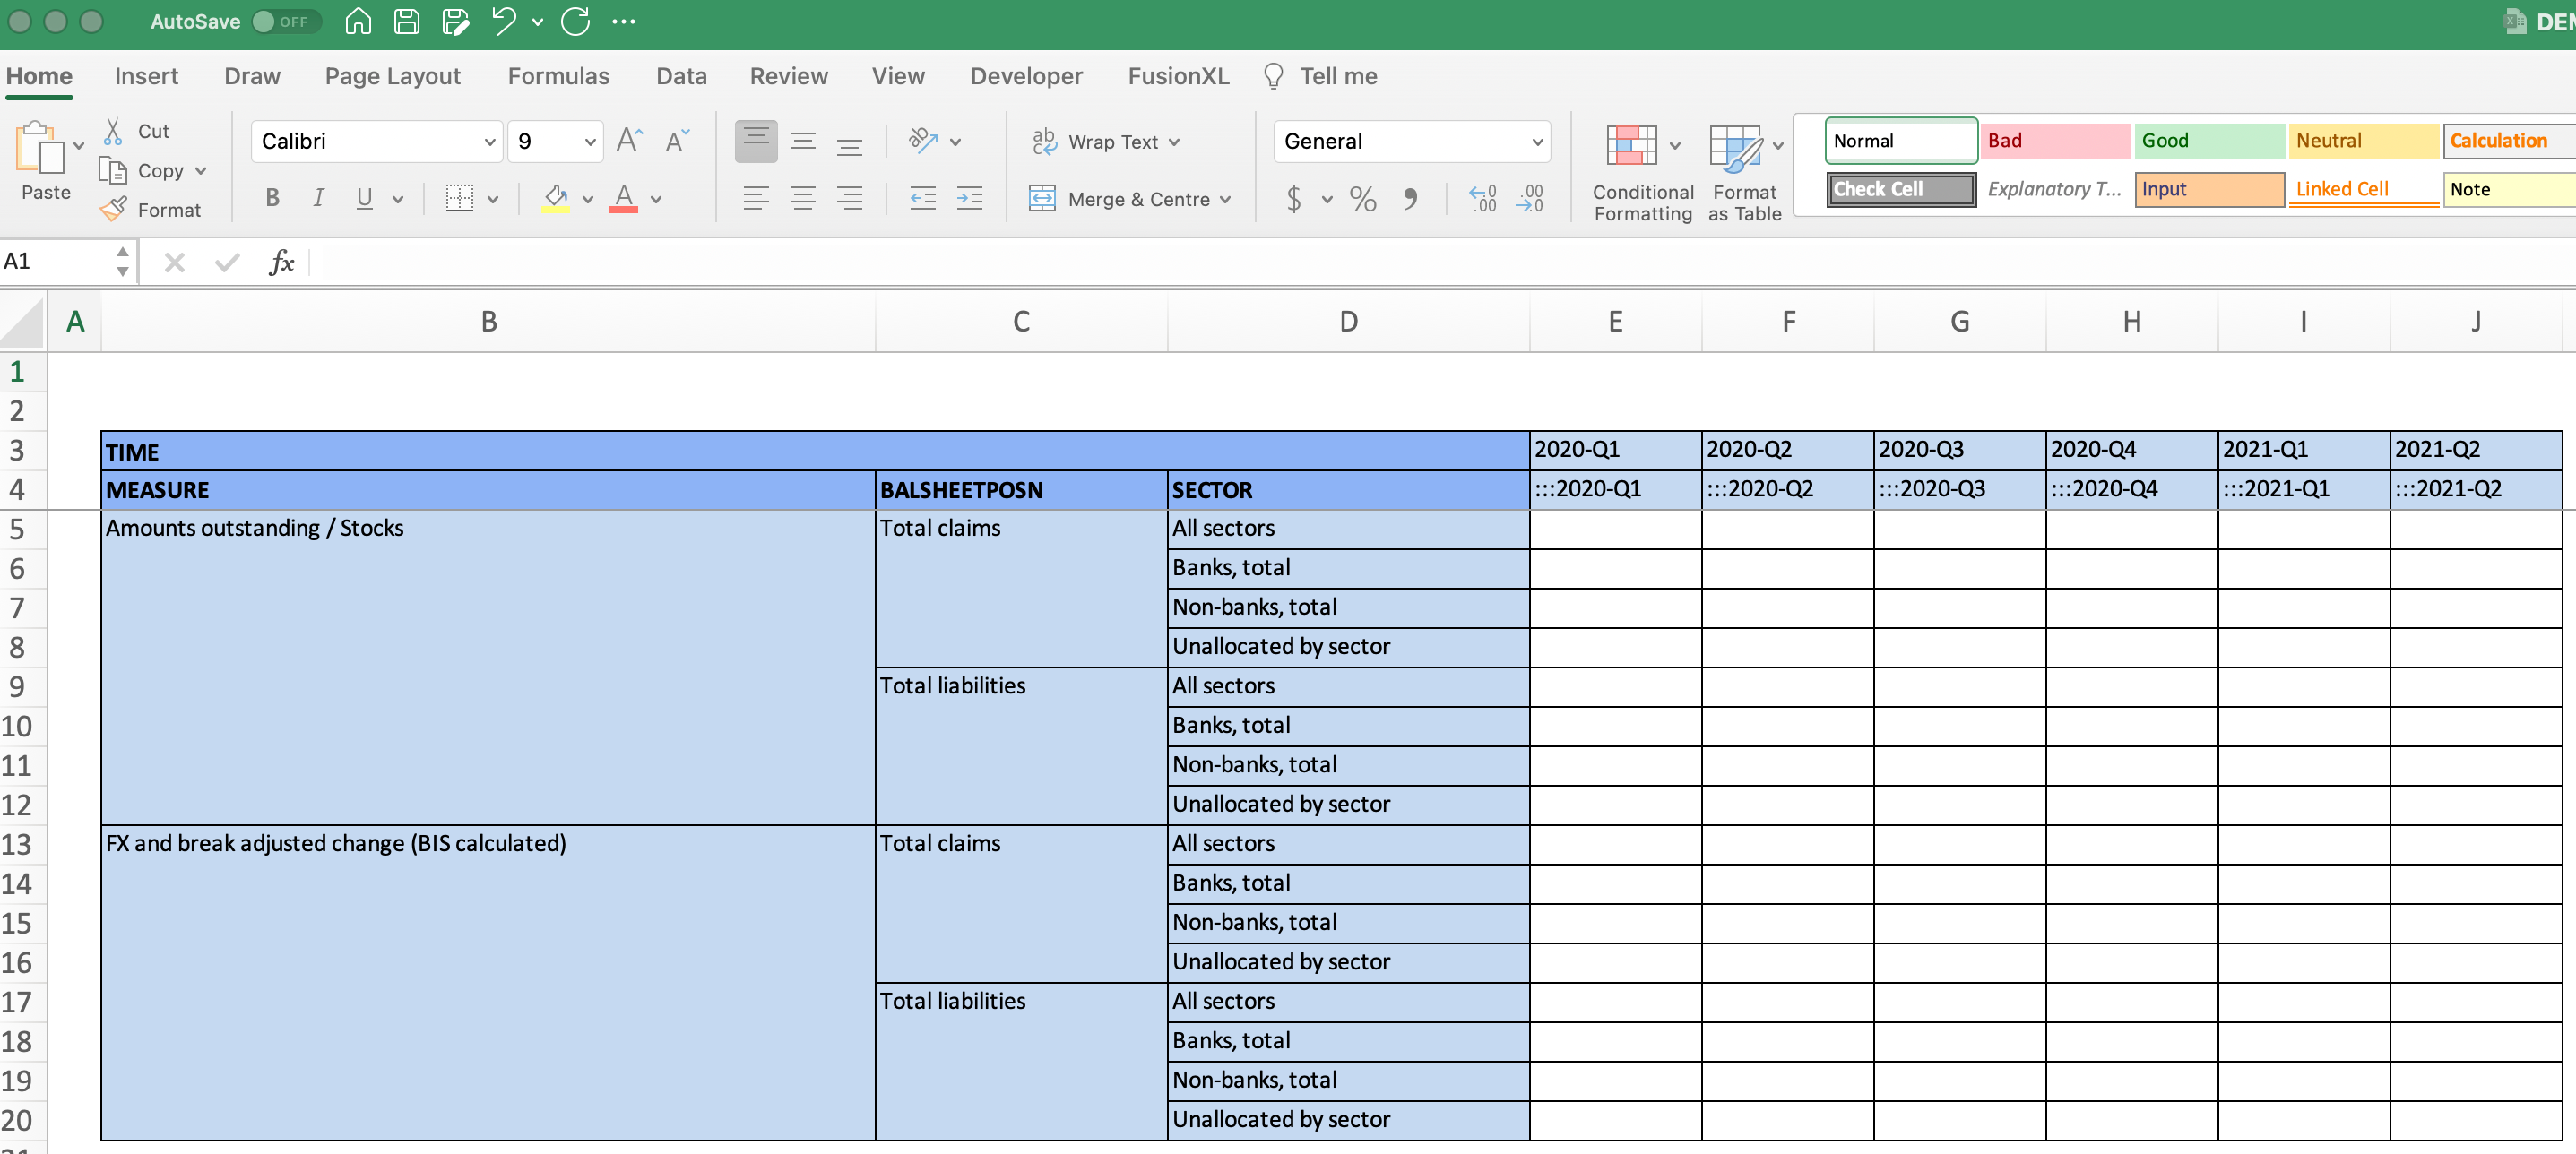Open the FusionXL ribbon tab
This screenshot has height=1154, width=2576.
point(1178,76)
